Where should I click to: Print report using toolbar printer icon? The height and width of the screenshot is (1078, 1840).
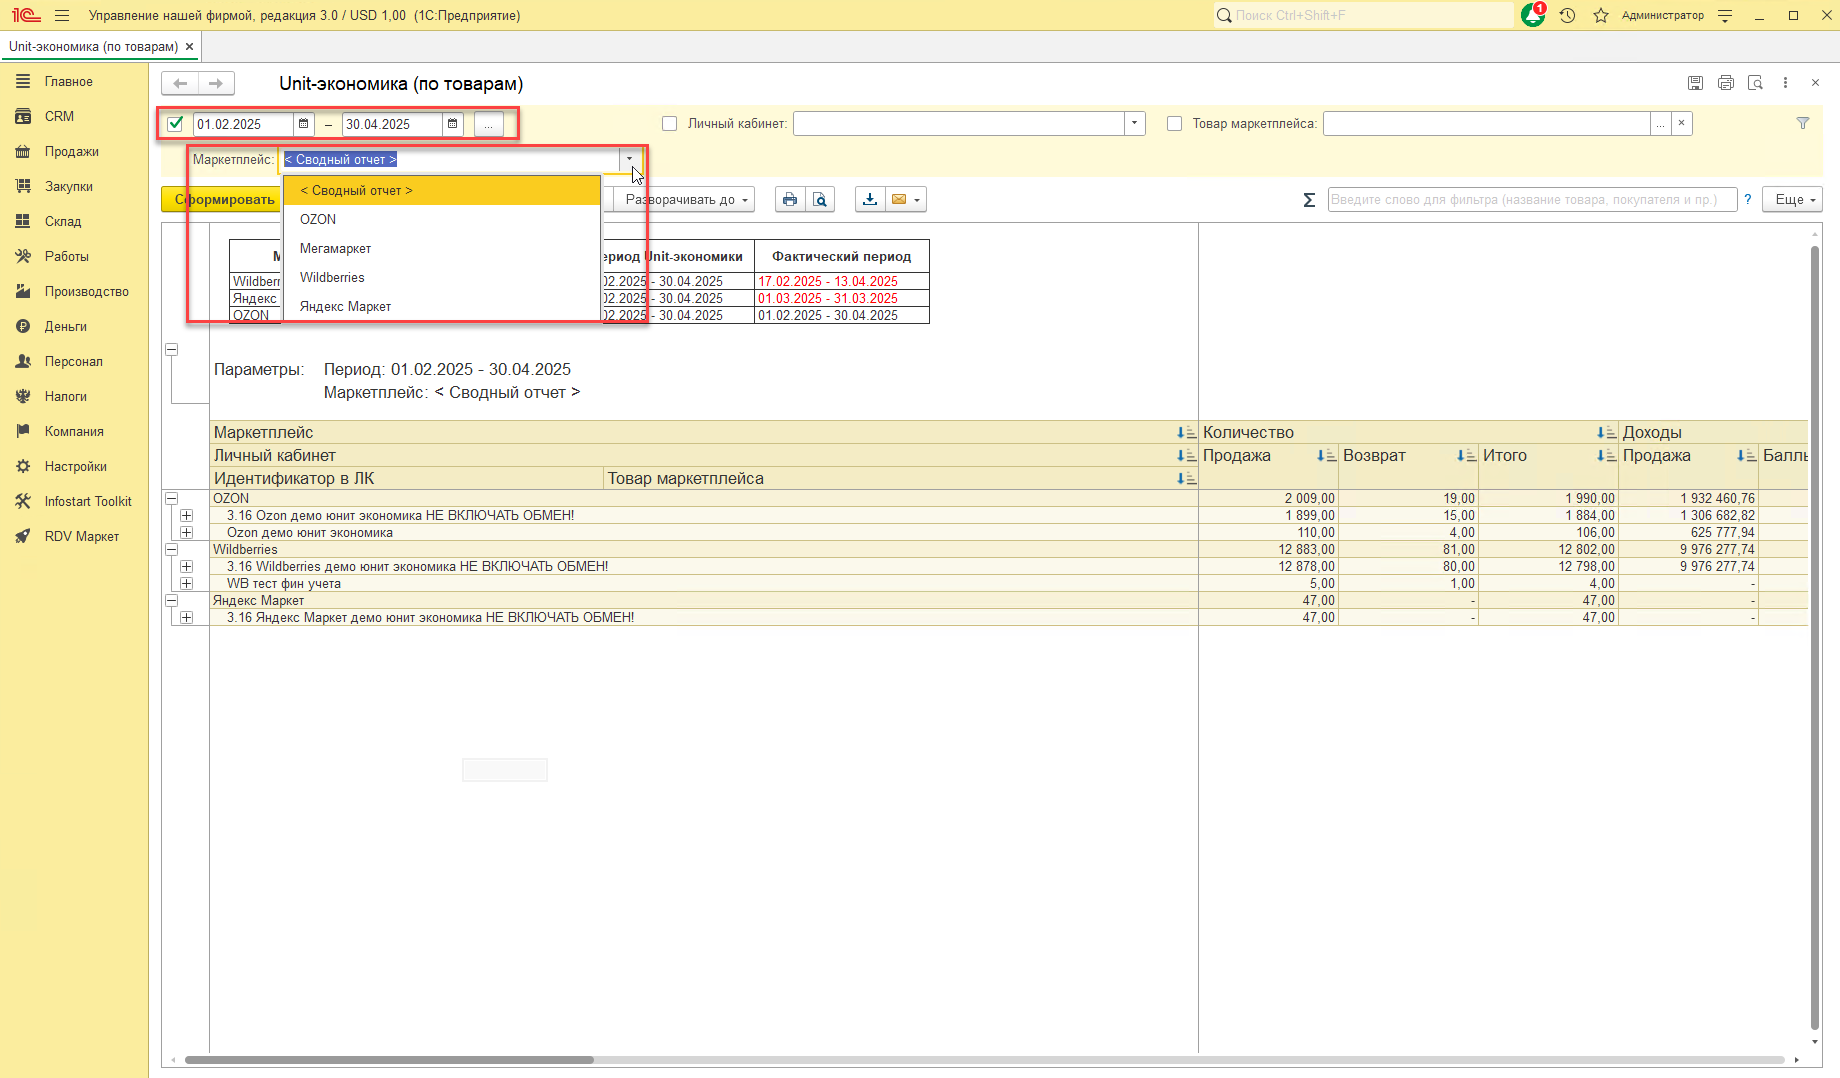click(790, 199)
